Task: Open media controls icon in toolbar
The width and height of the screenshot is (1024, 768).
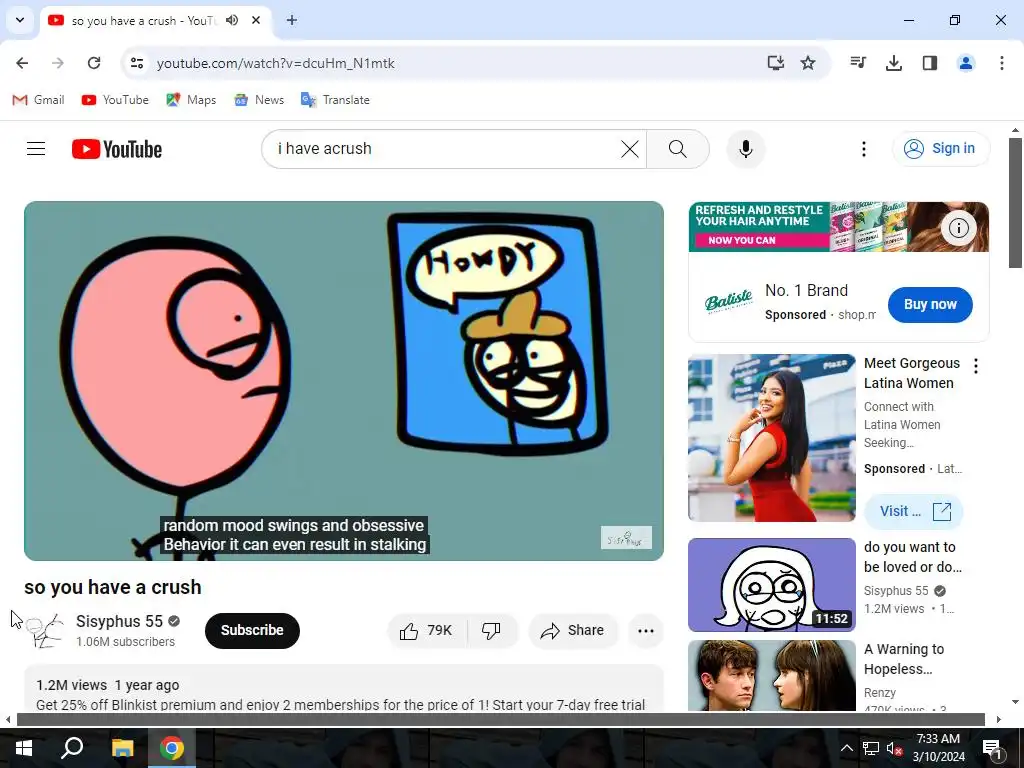Action: click(x=858, y=63)
